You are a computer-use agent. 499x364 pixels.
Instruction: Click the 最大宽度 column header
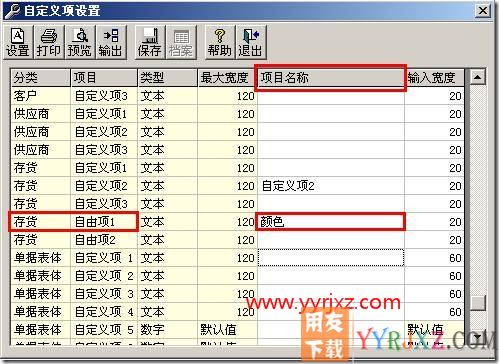point(227,78)
